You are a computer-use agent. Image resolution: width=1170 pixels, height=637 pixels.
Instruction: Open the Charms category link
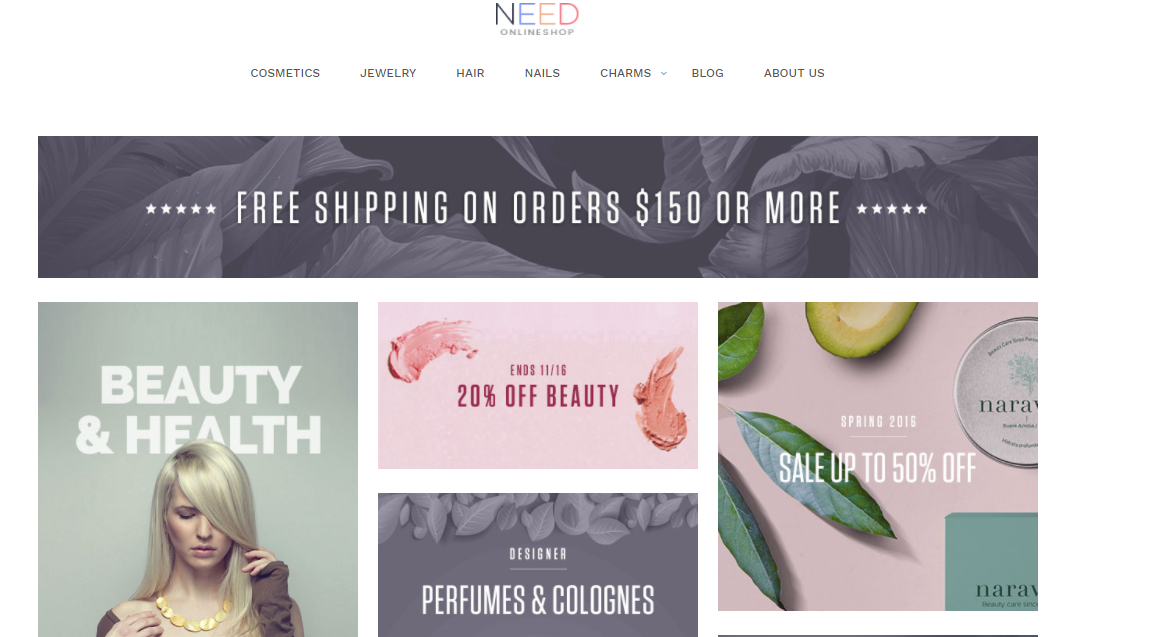[x=625, y=73]
